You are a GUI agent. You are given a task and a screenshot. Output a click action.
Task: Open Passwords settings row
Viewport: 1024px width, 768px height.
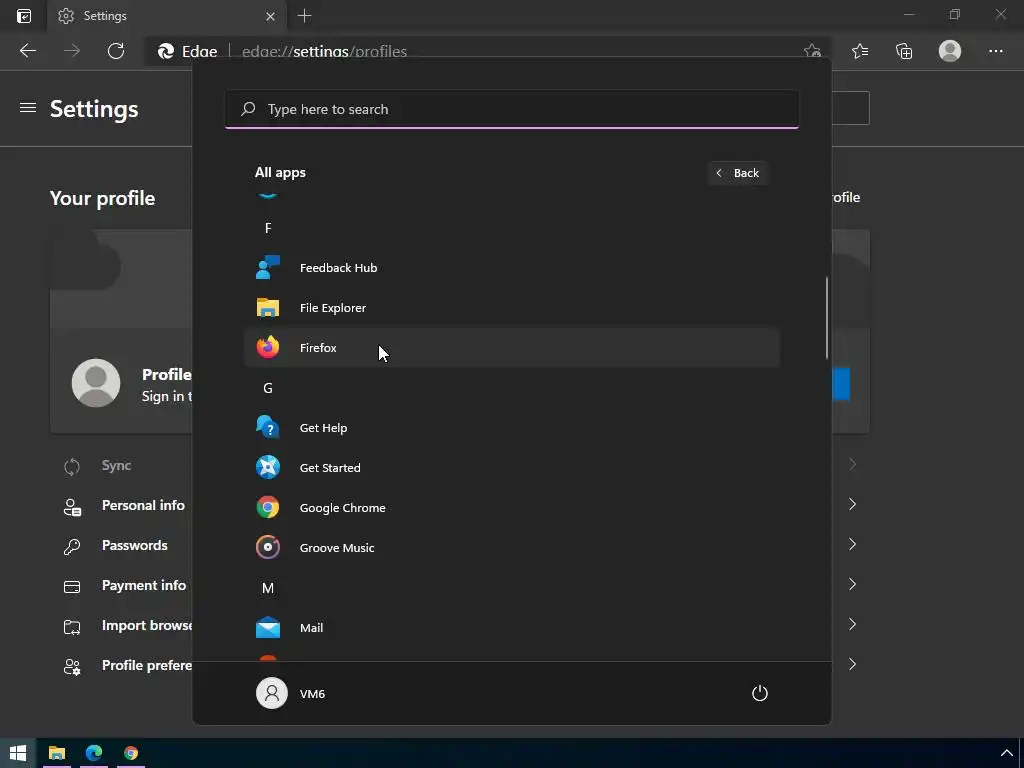pyautogui.click(x=135, y=545)
